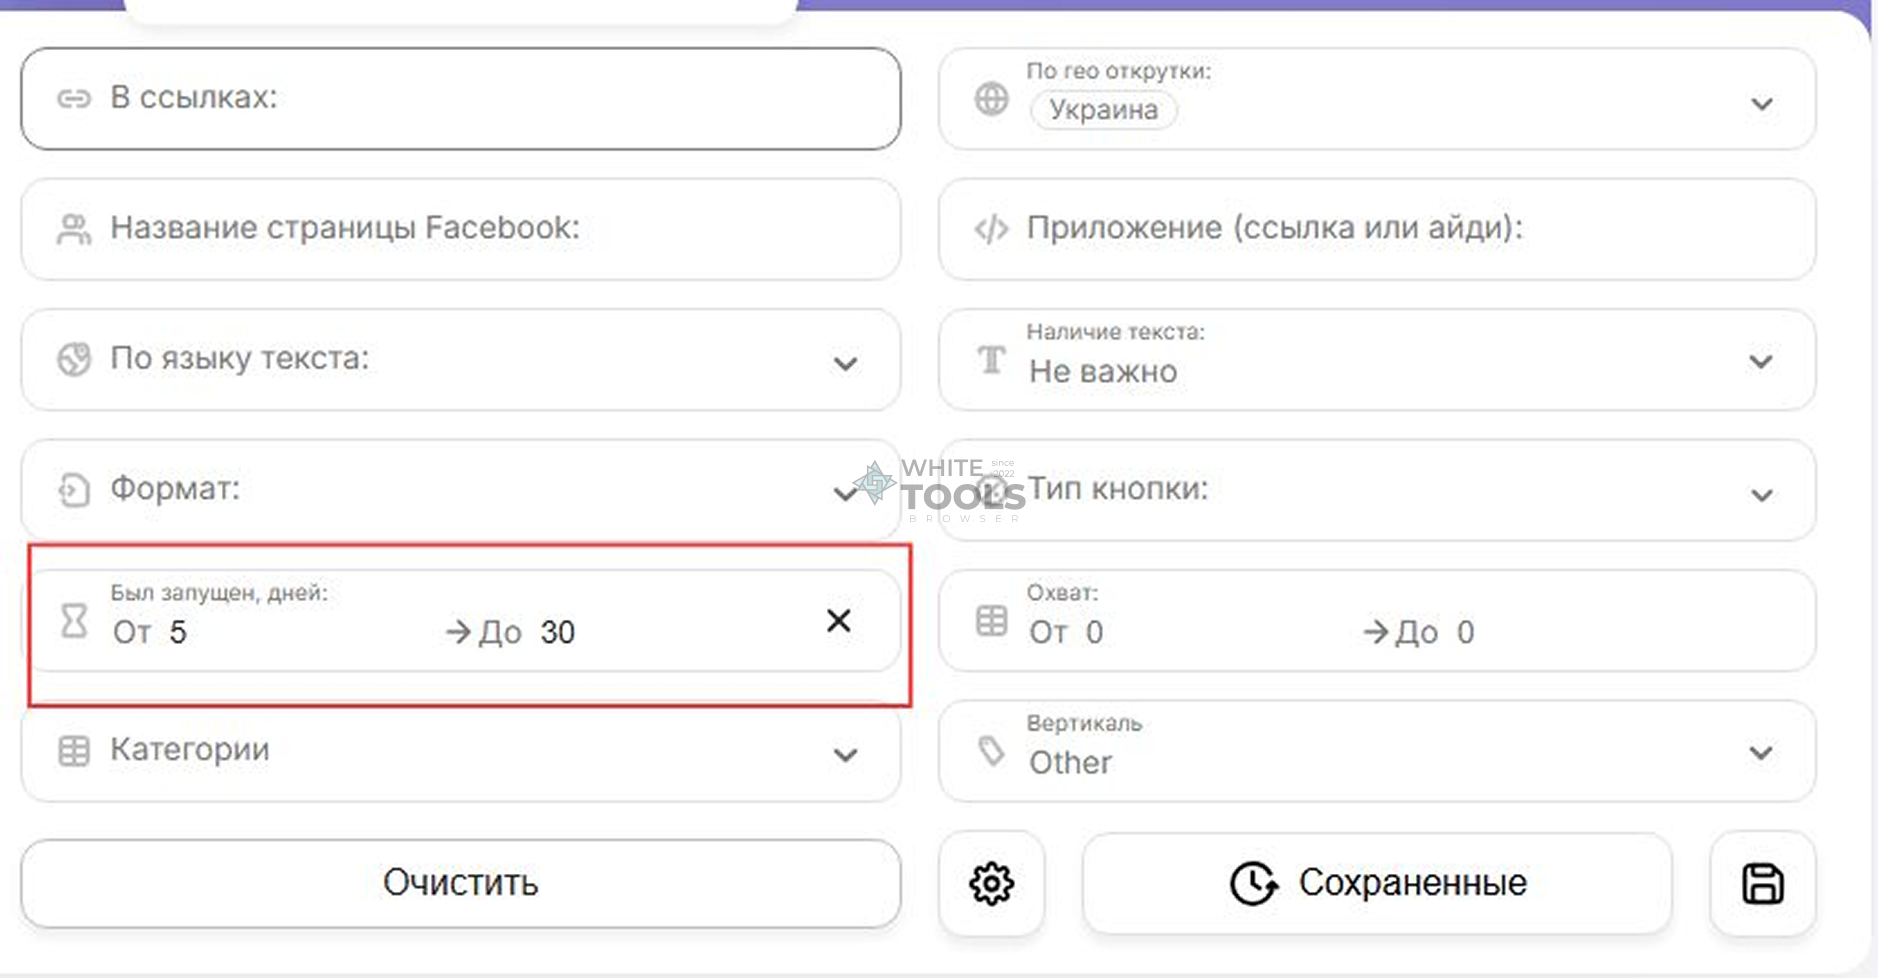This screenshot has width=1878, height=978.
Task: Open the Сохраненные saved filters button
Action: coord(1376,884)
